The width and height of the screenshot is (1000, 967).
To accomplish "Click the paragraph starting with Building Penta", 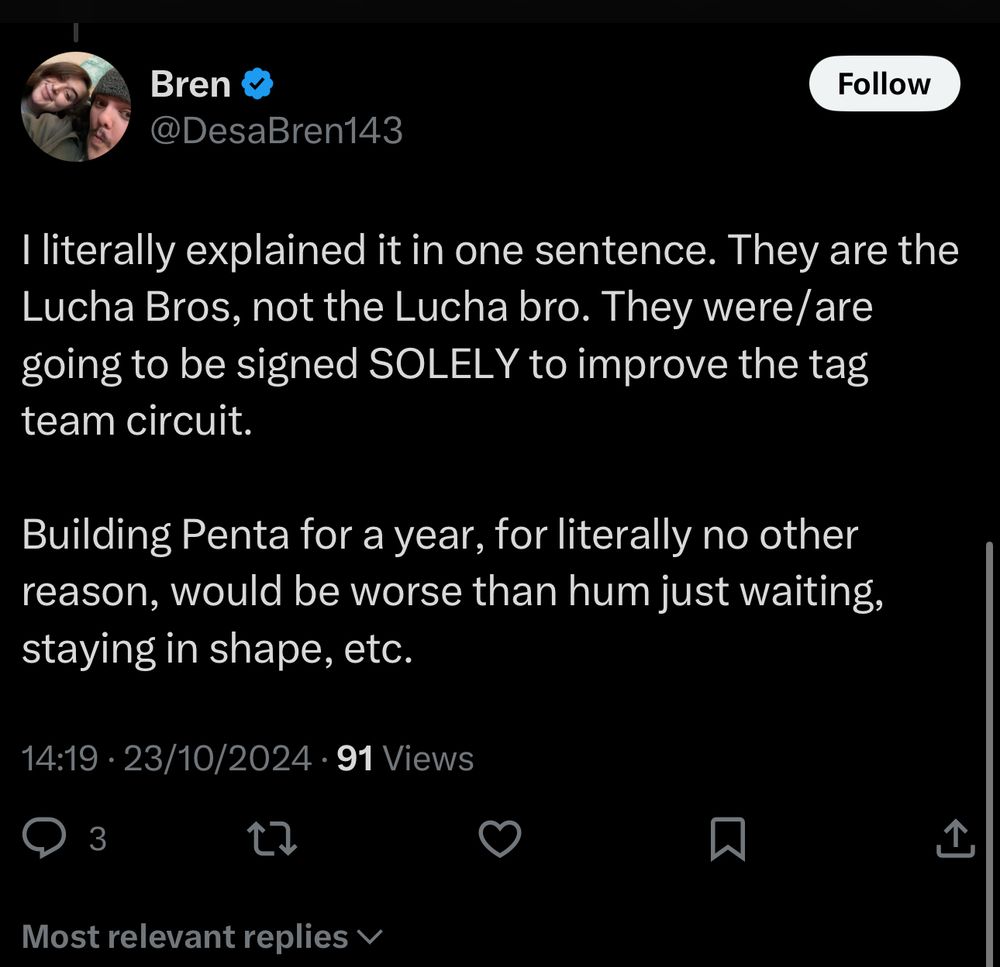I will point(450,592).
